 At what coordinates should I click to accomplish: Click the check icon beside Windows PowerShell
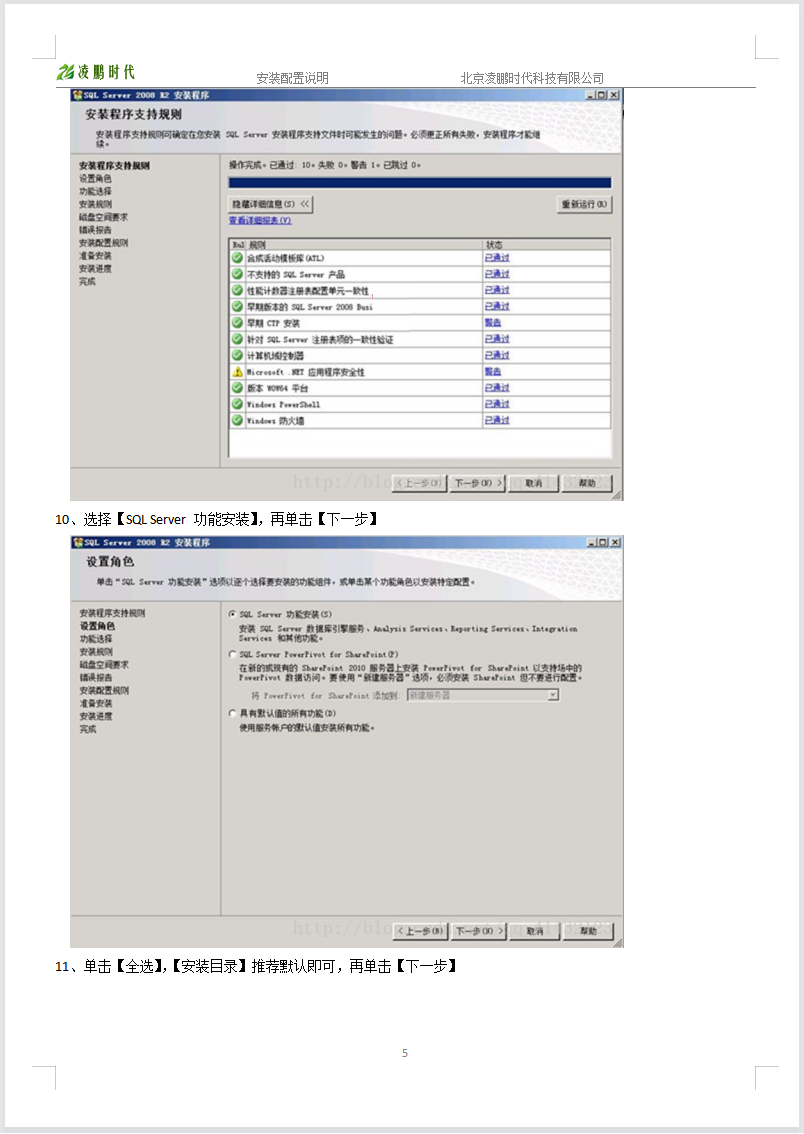[x=237, y=404]
